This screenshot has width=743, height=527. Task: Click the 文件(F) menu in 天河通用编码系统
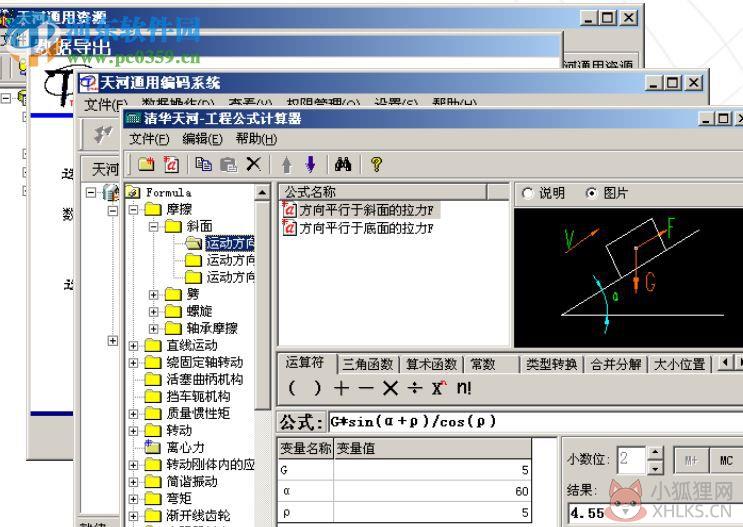tap(107, 104)
